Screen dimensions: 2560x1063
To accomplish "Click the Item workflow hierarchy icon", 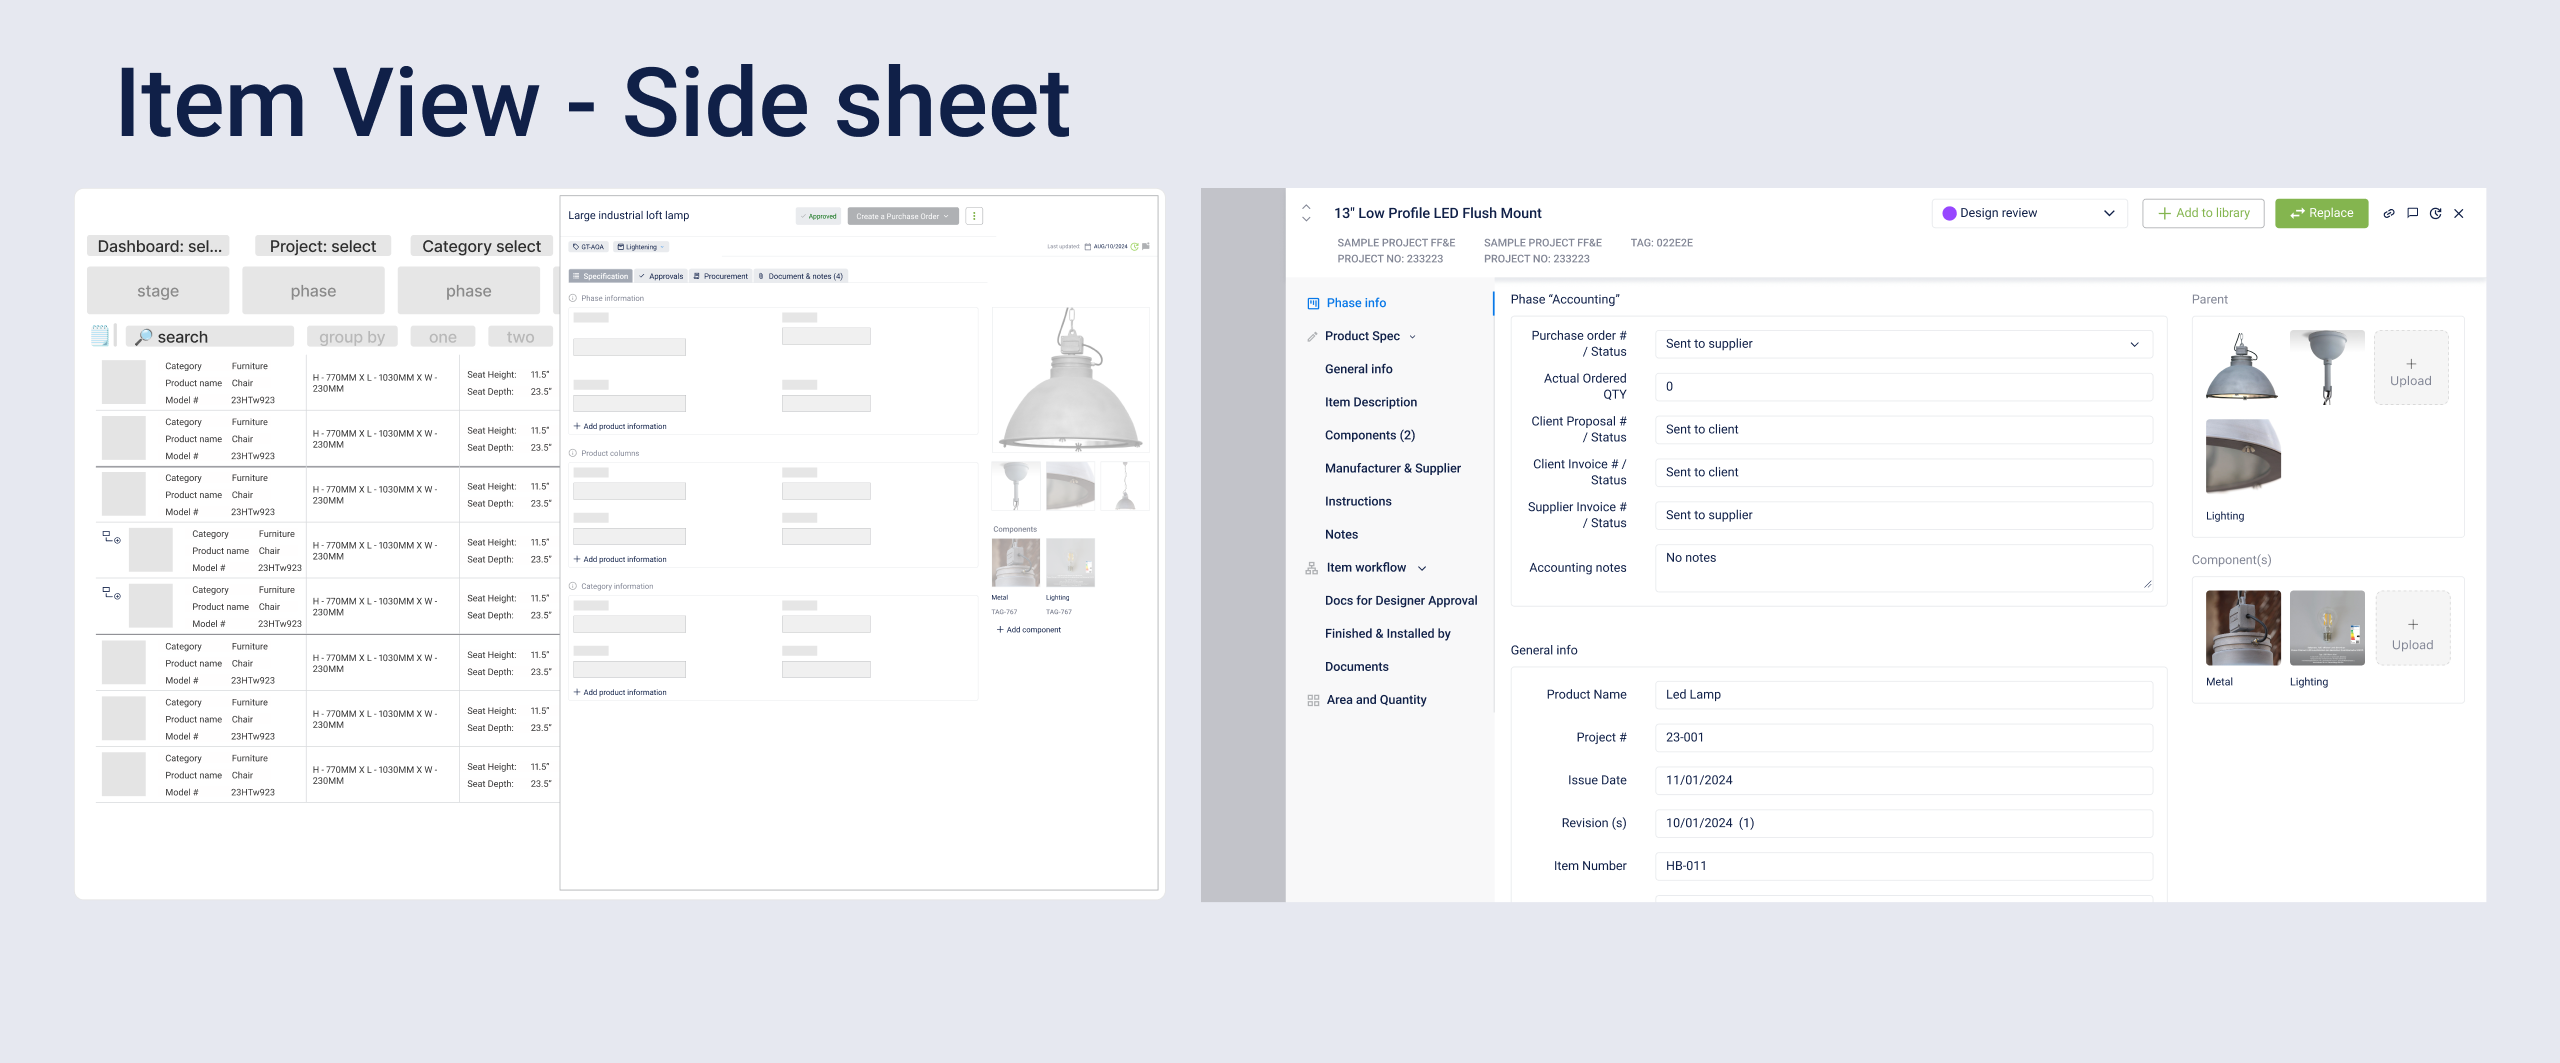I will point(1311,568).
